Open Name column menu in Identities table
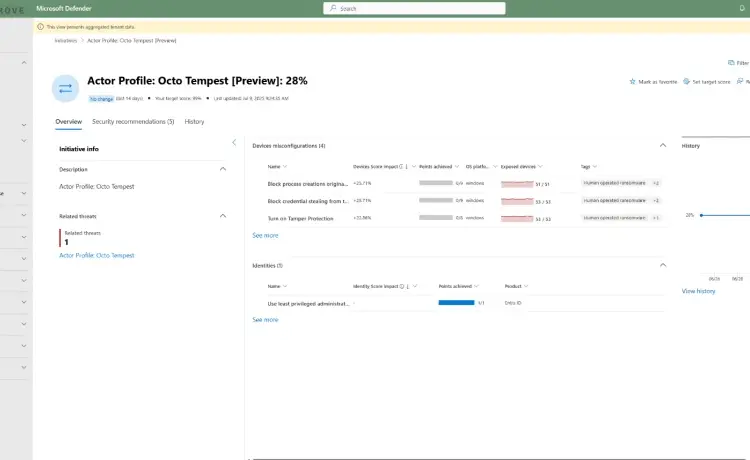The height and width of the screenshot is (460, 750). [285, 286]
